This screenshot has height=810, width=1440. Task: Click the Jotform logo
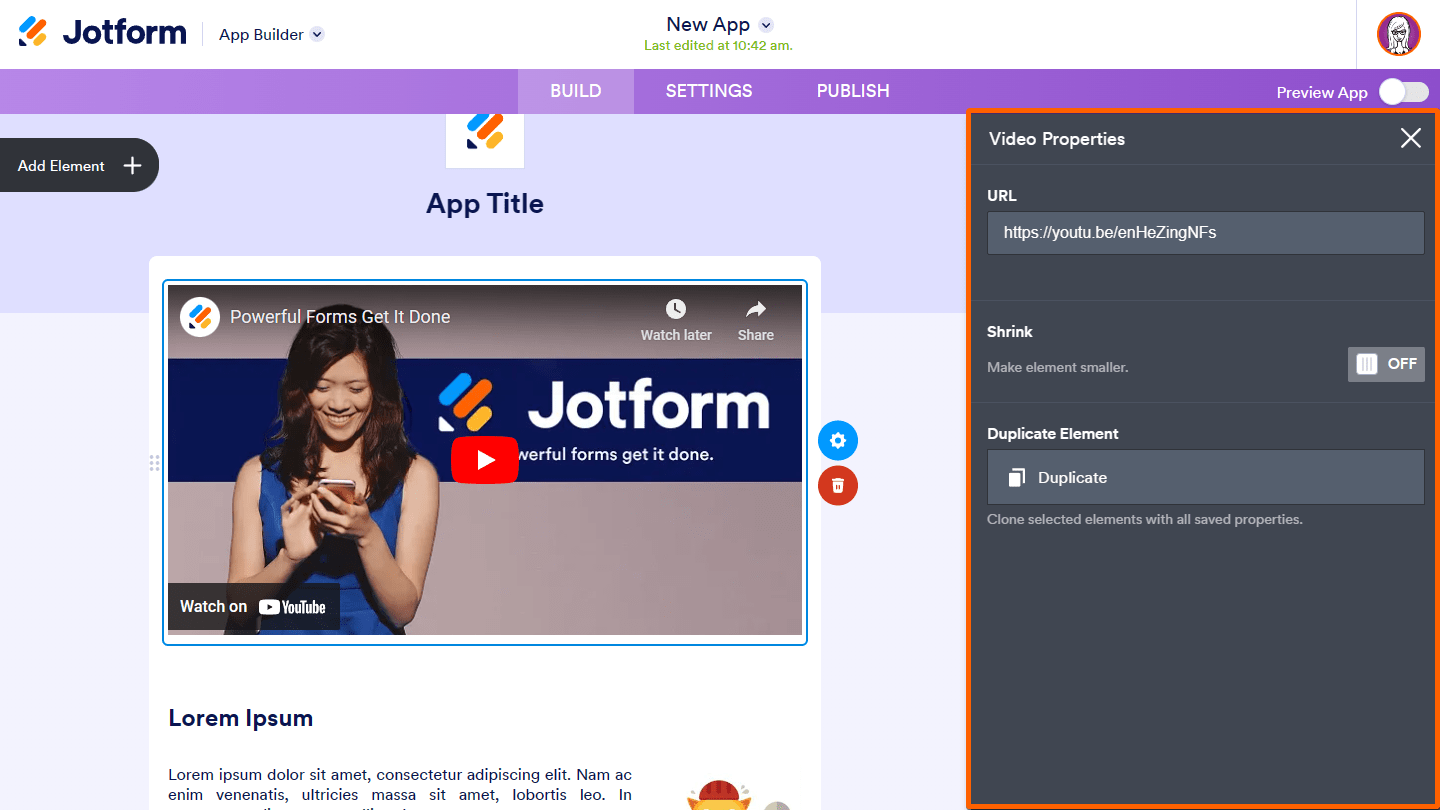(x=102, y=33)
